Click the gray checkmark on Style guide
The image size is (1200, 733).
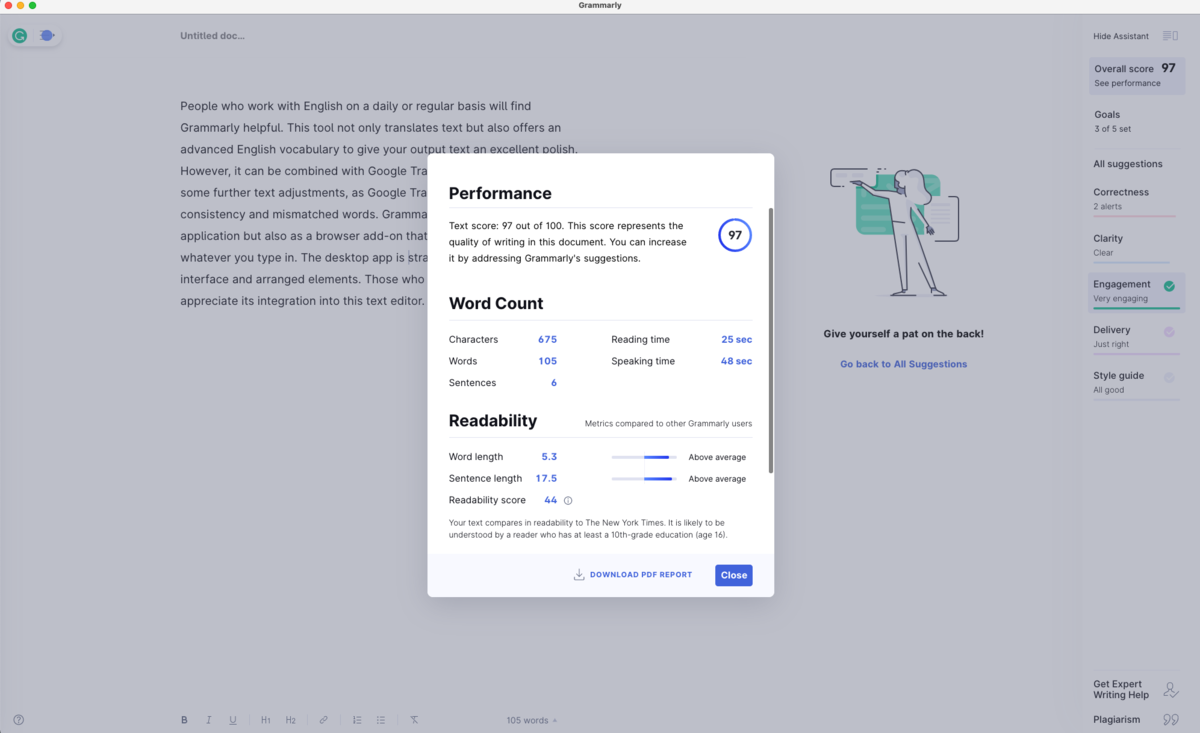(x=1169, y=377)
